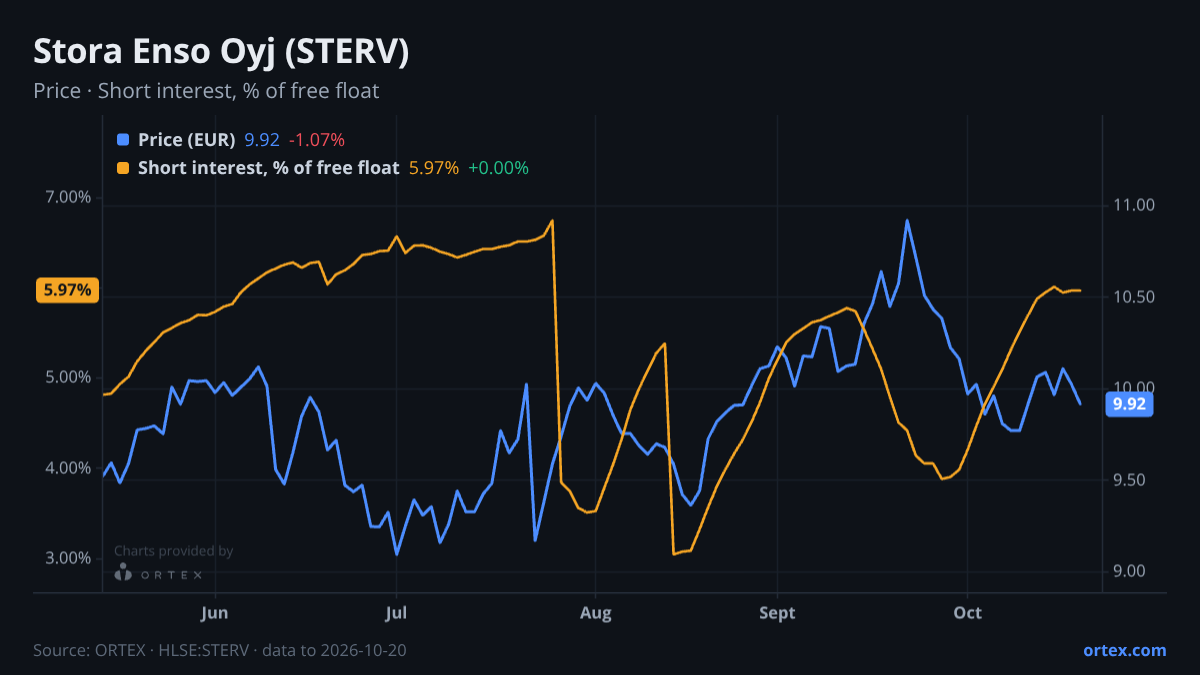Click the 10.50 right axis label
Viewport: 1200px width, 675px height.
click(1132, 297)
